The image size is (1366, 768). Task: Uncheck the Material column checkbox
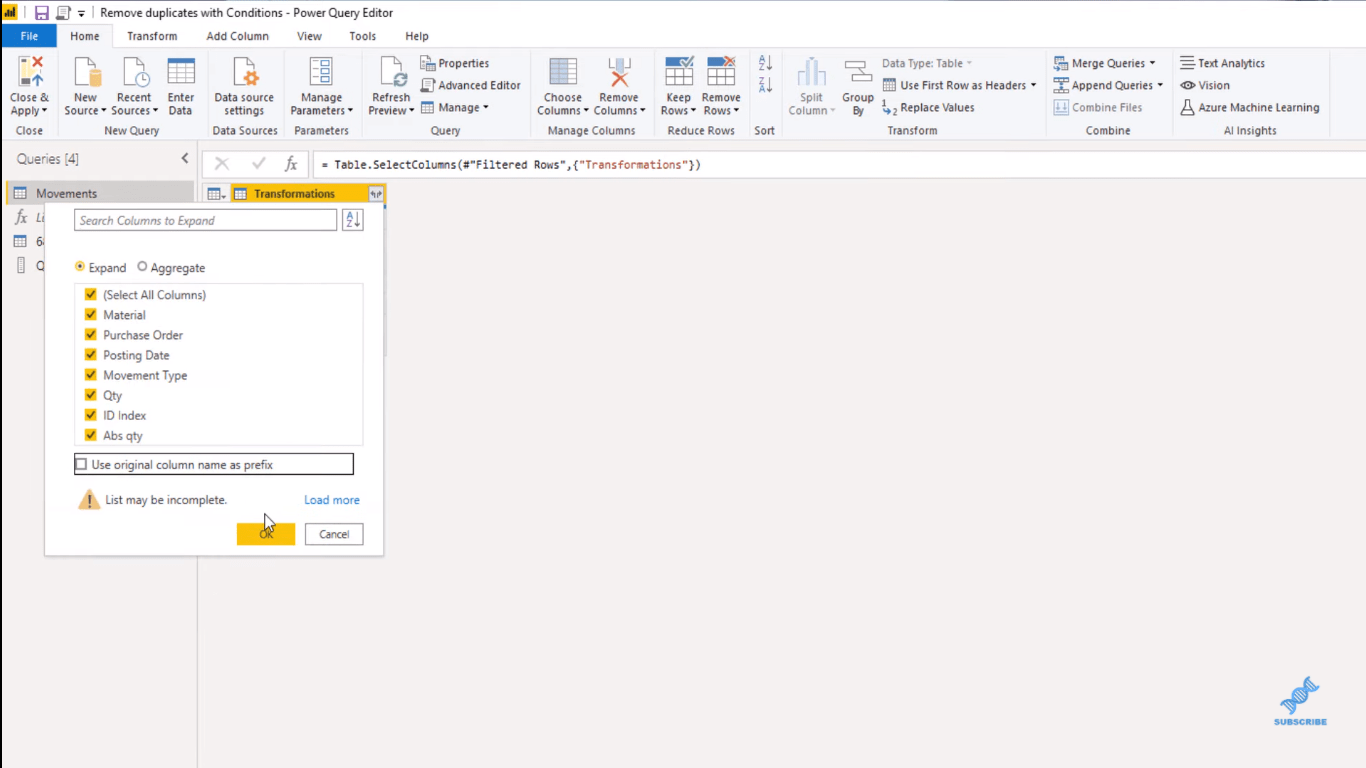pos(91,315)
